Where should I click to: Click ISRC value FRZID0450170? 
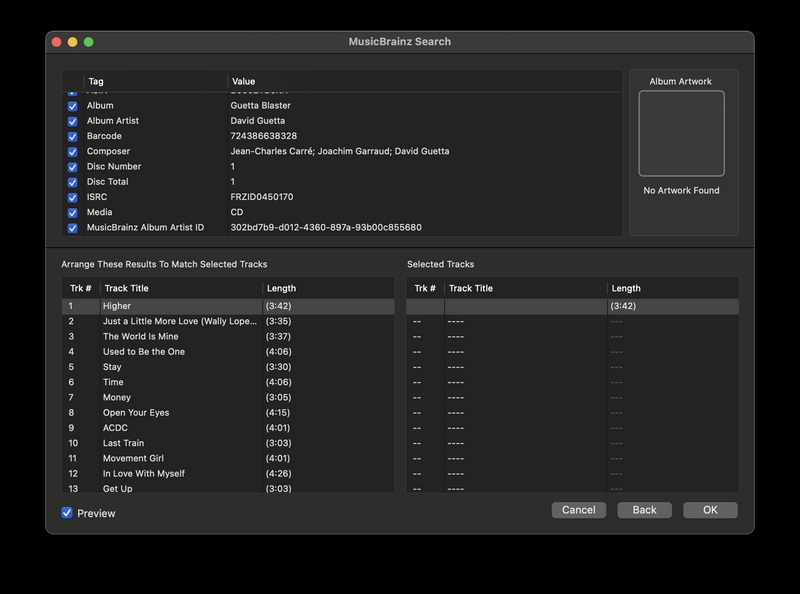click(x=262, y=197)
